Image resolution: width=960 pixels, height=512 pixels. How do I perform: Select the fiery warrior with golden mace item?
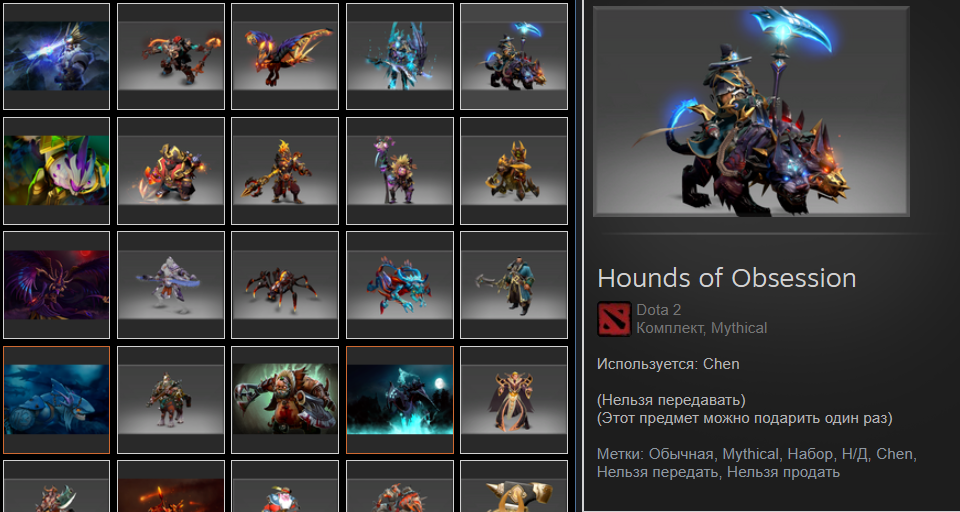click(x=285, y=171)
